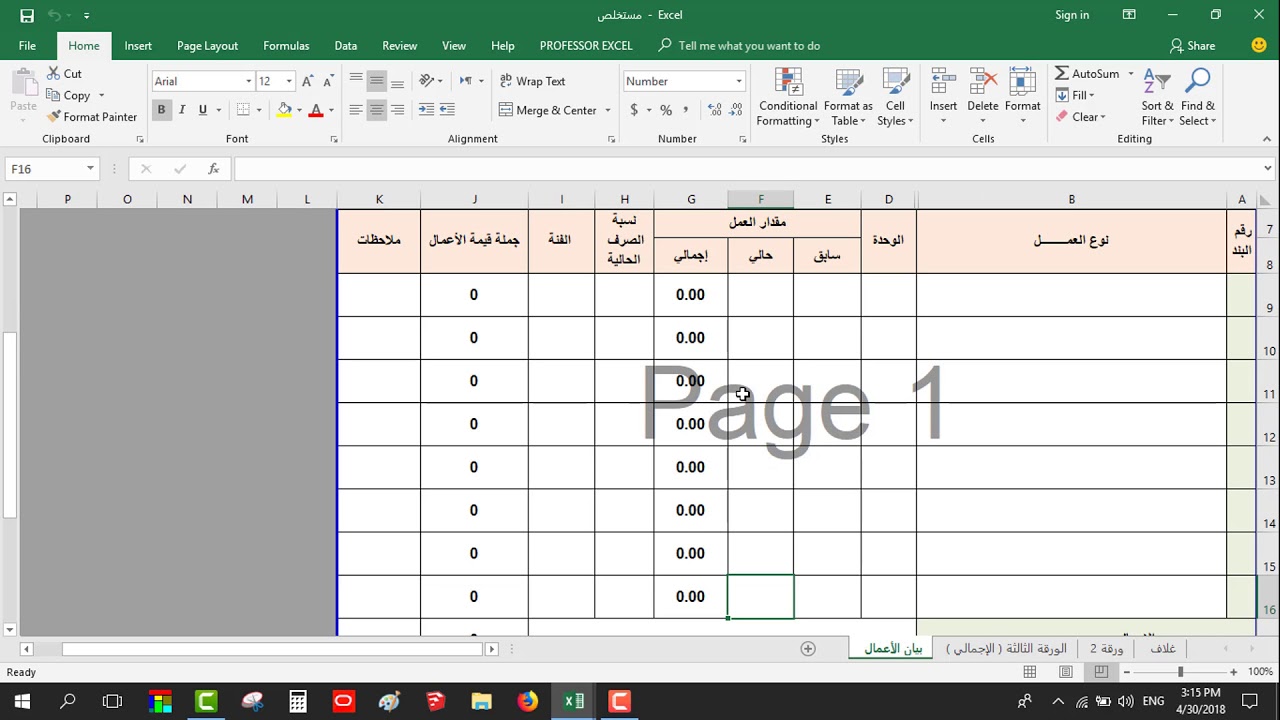This screenshot has height=720, width=1280.
Task: Click the Windows Start button
Action: 22,701
